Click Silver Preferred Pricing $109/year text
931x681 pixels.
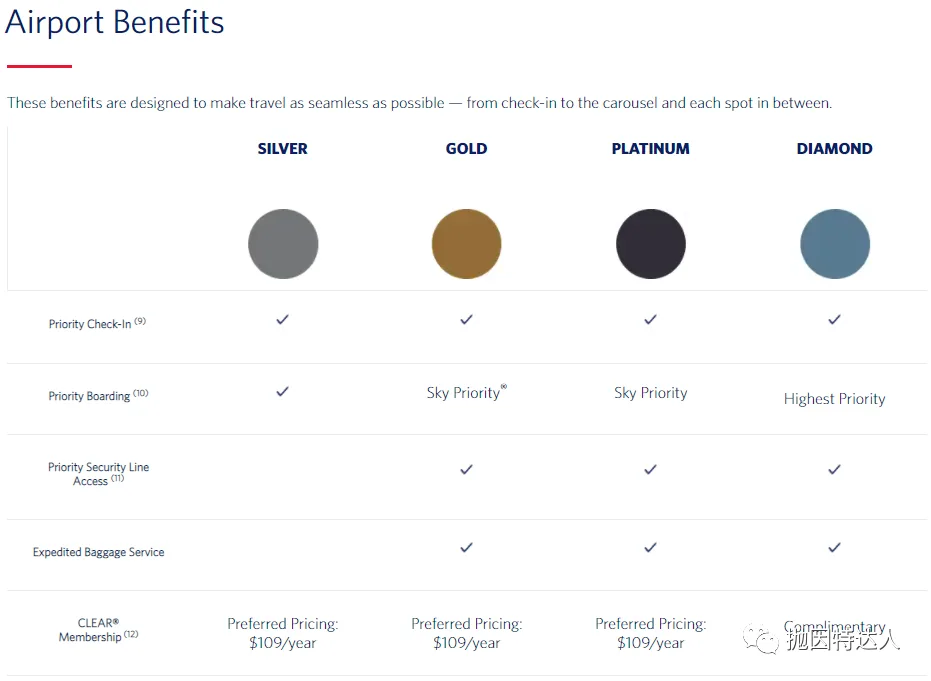[x=283, y=633]
